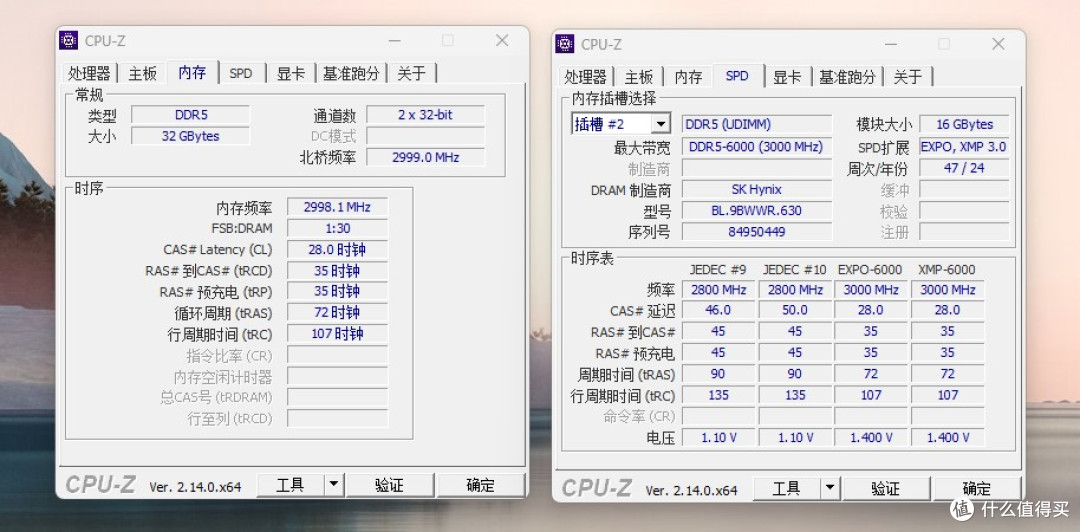Click the DDR5 (UDIMM) field
This screenshot has height=532, width=1080.
coord(757,125)
